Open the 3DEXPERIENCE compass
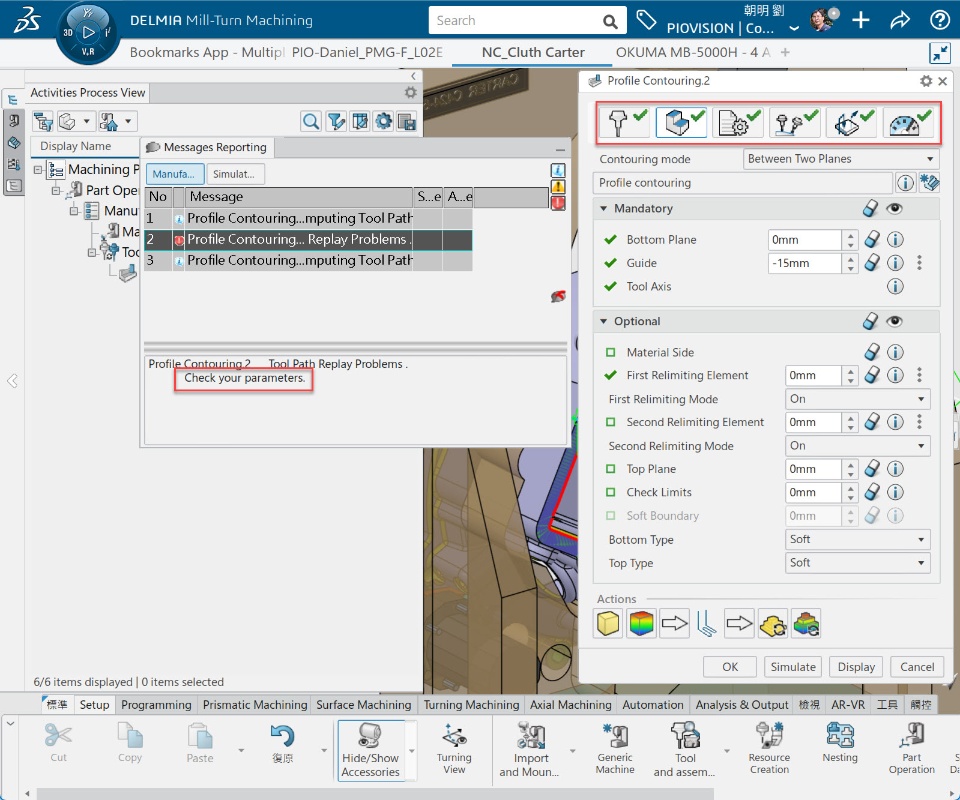The width and height of the screenshot is (960, 800). (x=88, y=32)
